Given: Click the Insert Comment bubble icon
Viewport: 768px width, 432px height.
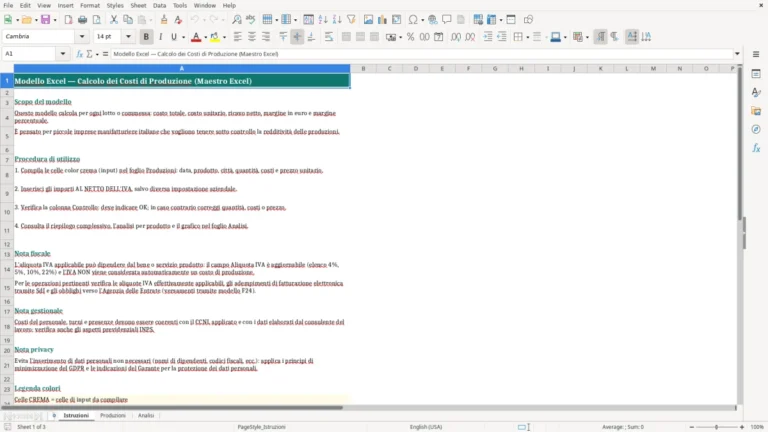Looking at the screenshot, I should click(447, 20).
